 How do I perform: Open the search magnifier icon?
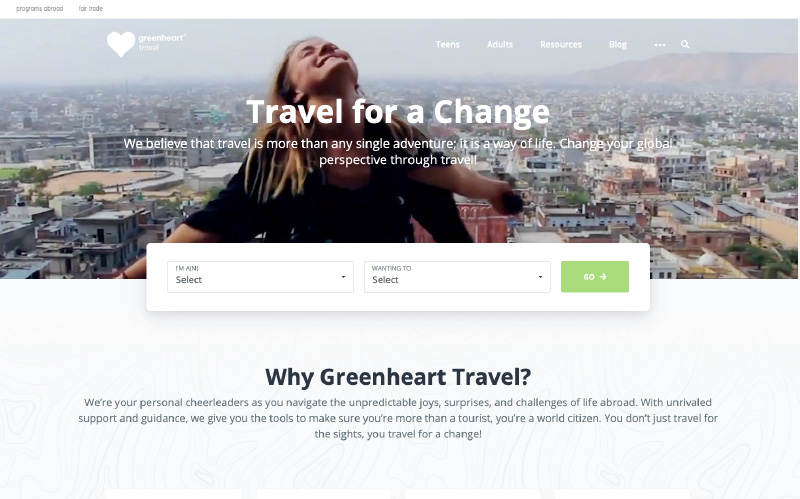pos(685,44)
